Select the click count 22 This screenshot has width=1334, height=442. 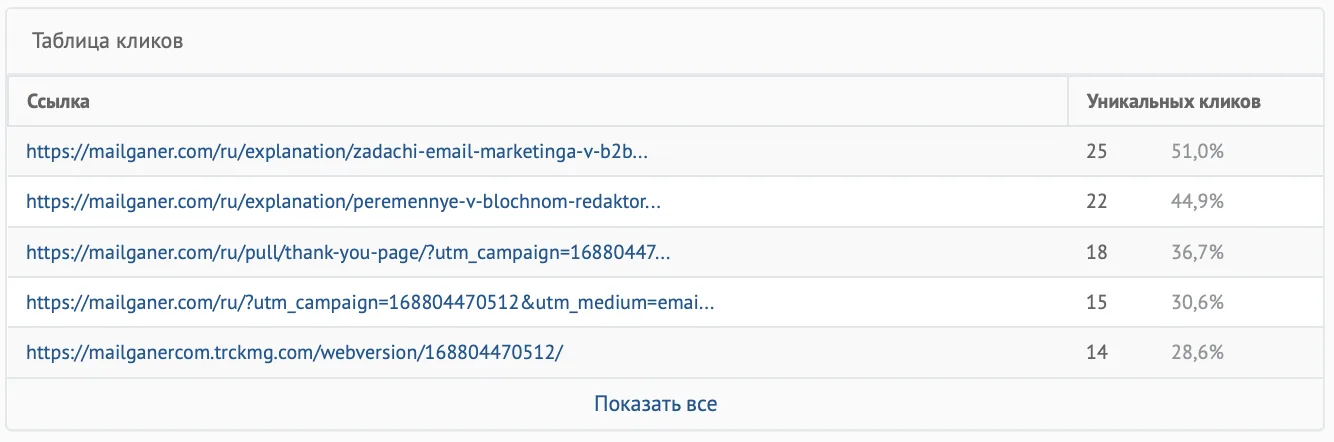tap(1097, 202)
